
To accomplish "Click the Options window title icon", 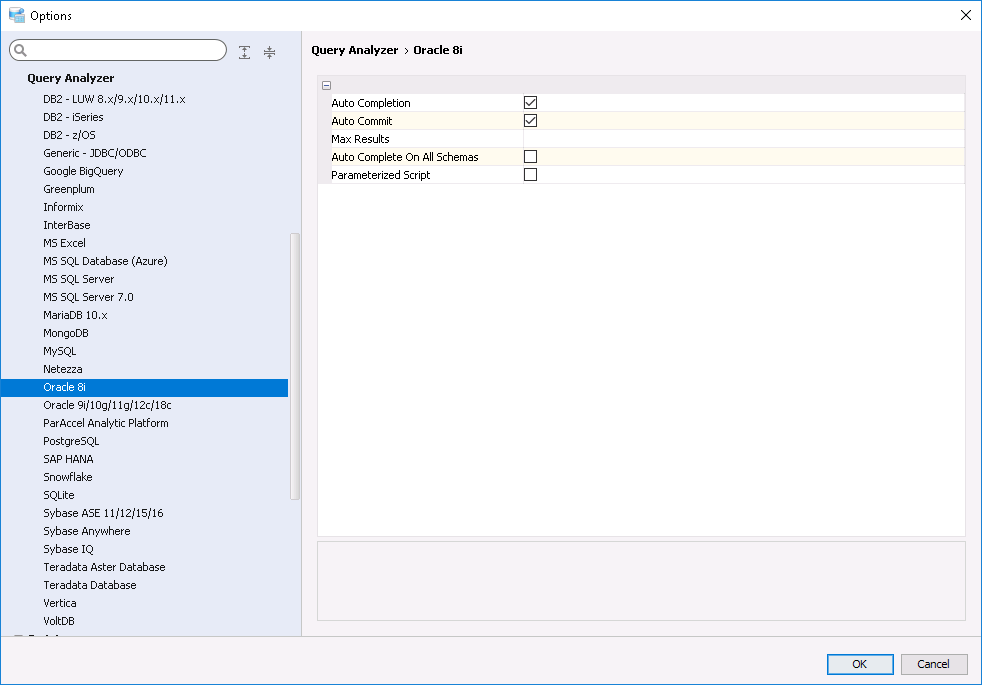I will coord(16,15).
